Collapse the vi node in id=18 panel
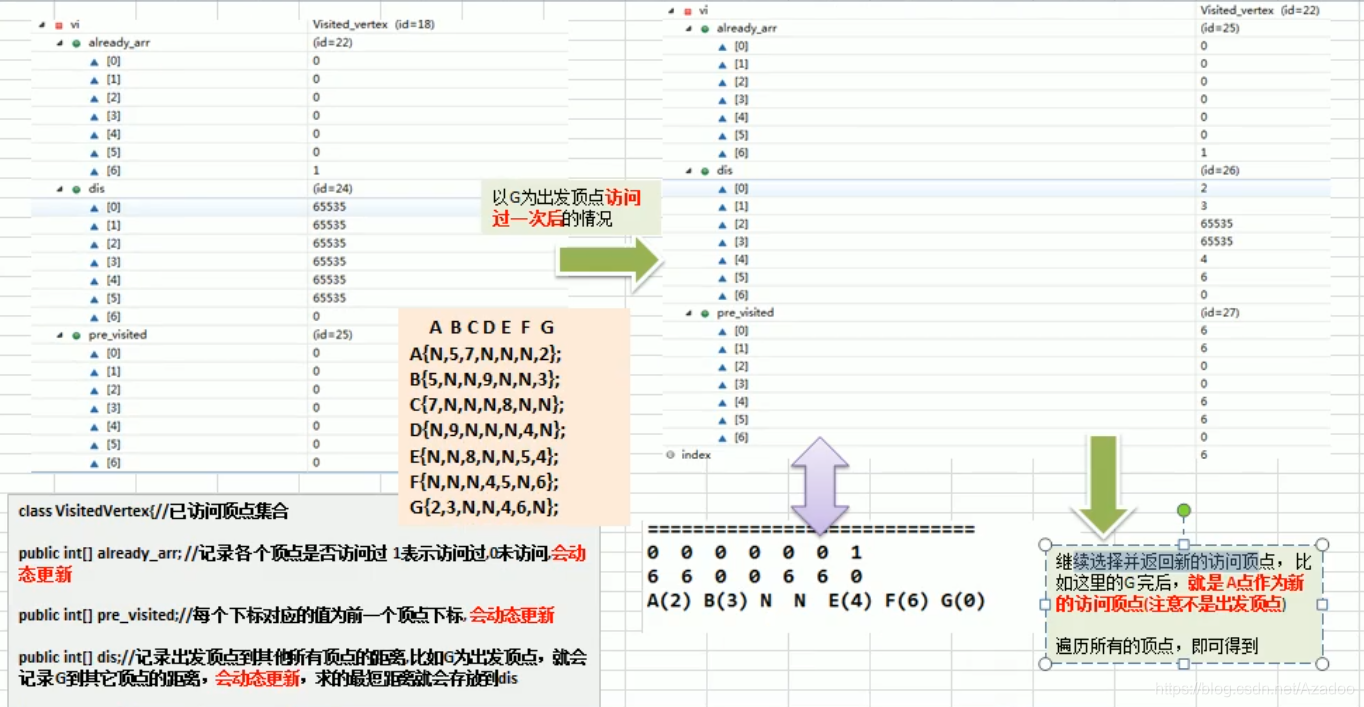Image resolution: width=1364 pixels, height=707 pixels. point(42,24)
